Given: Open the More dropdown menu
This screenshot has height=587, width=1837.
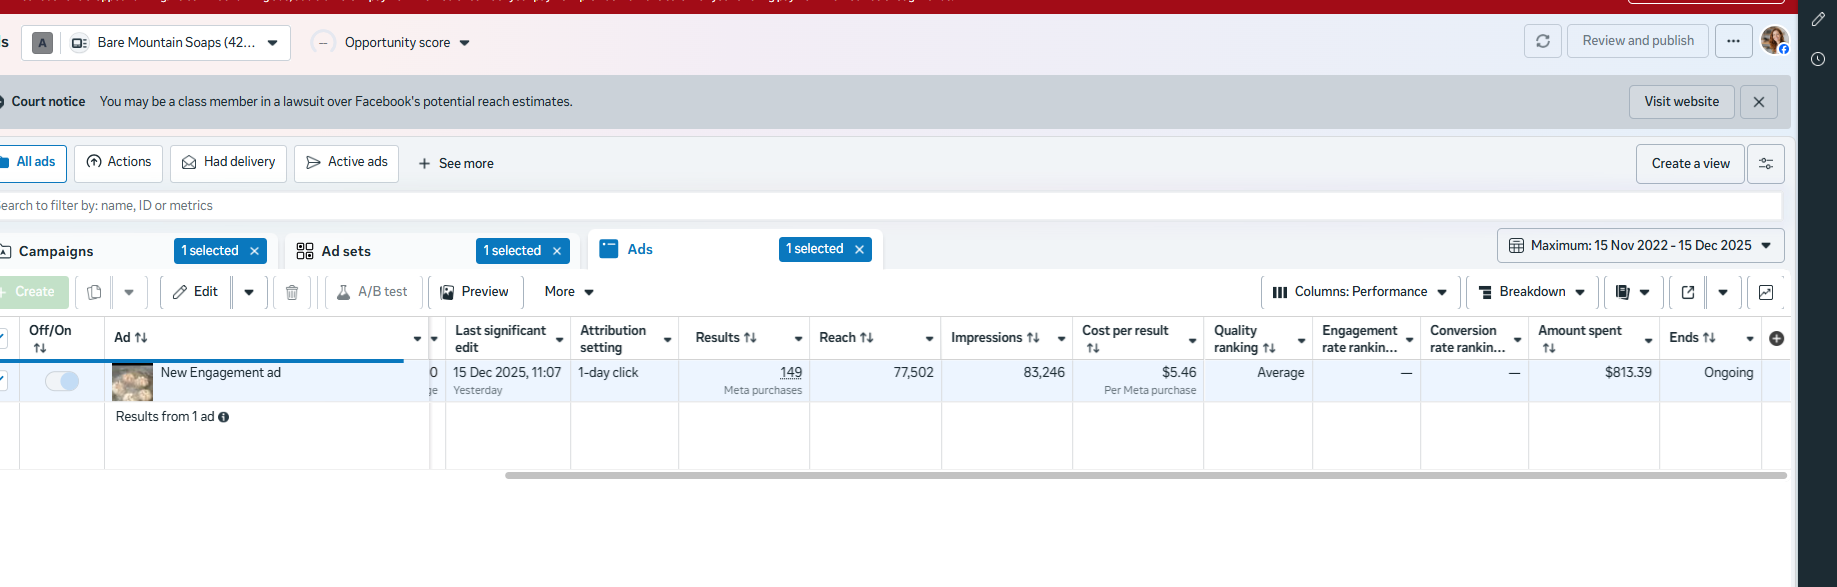Looking at the screenshot, I should coord(569,292).
